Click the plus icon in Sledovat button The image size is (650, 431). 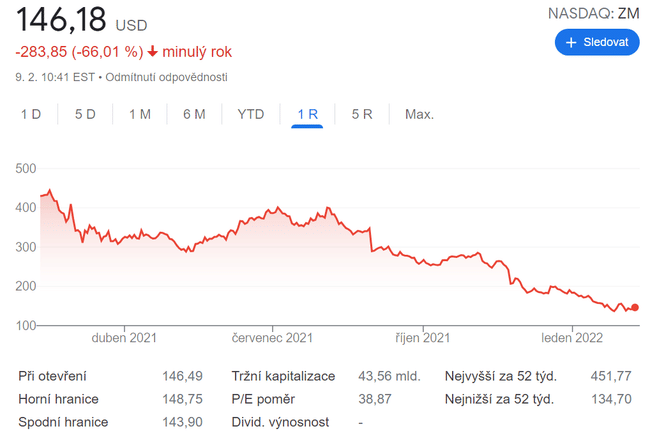pyautogui.click(x=571, y=42)
